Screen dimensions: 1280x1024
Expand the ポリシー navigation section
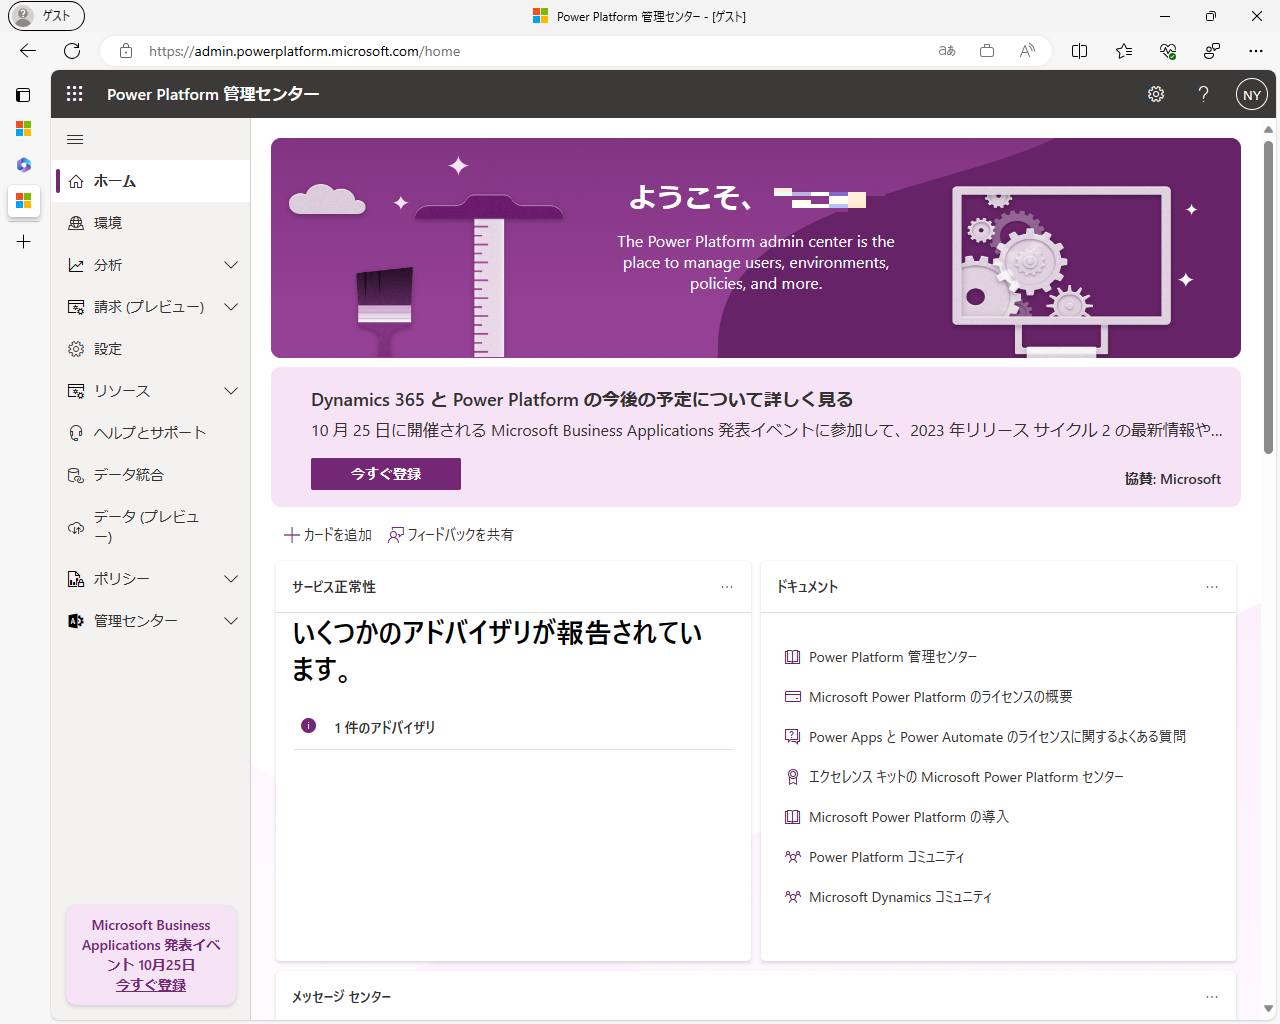231,579
